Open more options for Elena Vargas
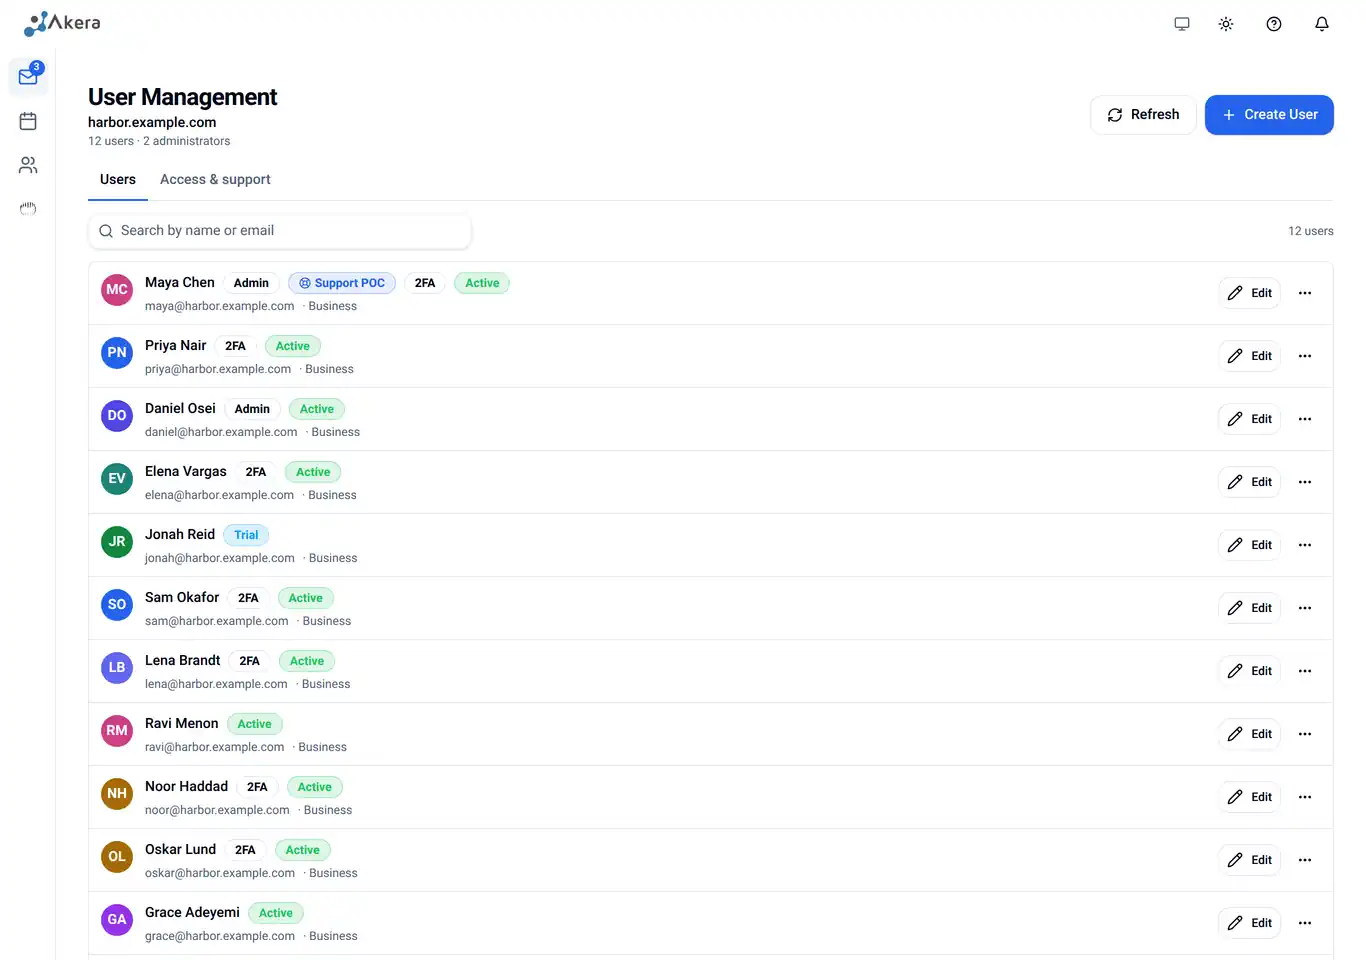Viewport: 1366px width, 960px height. [1305, 482]
